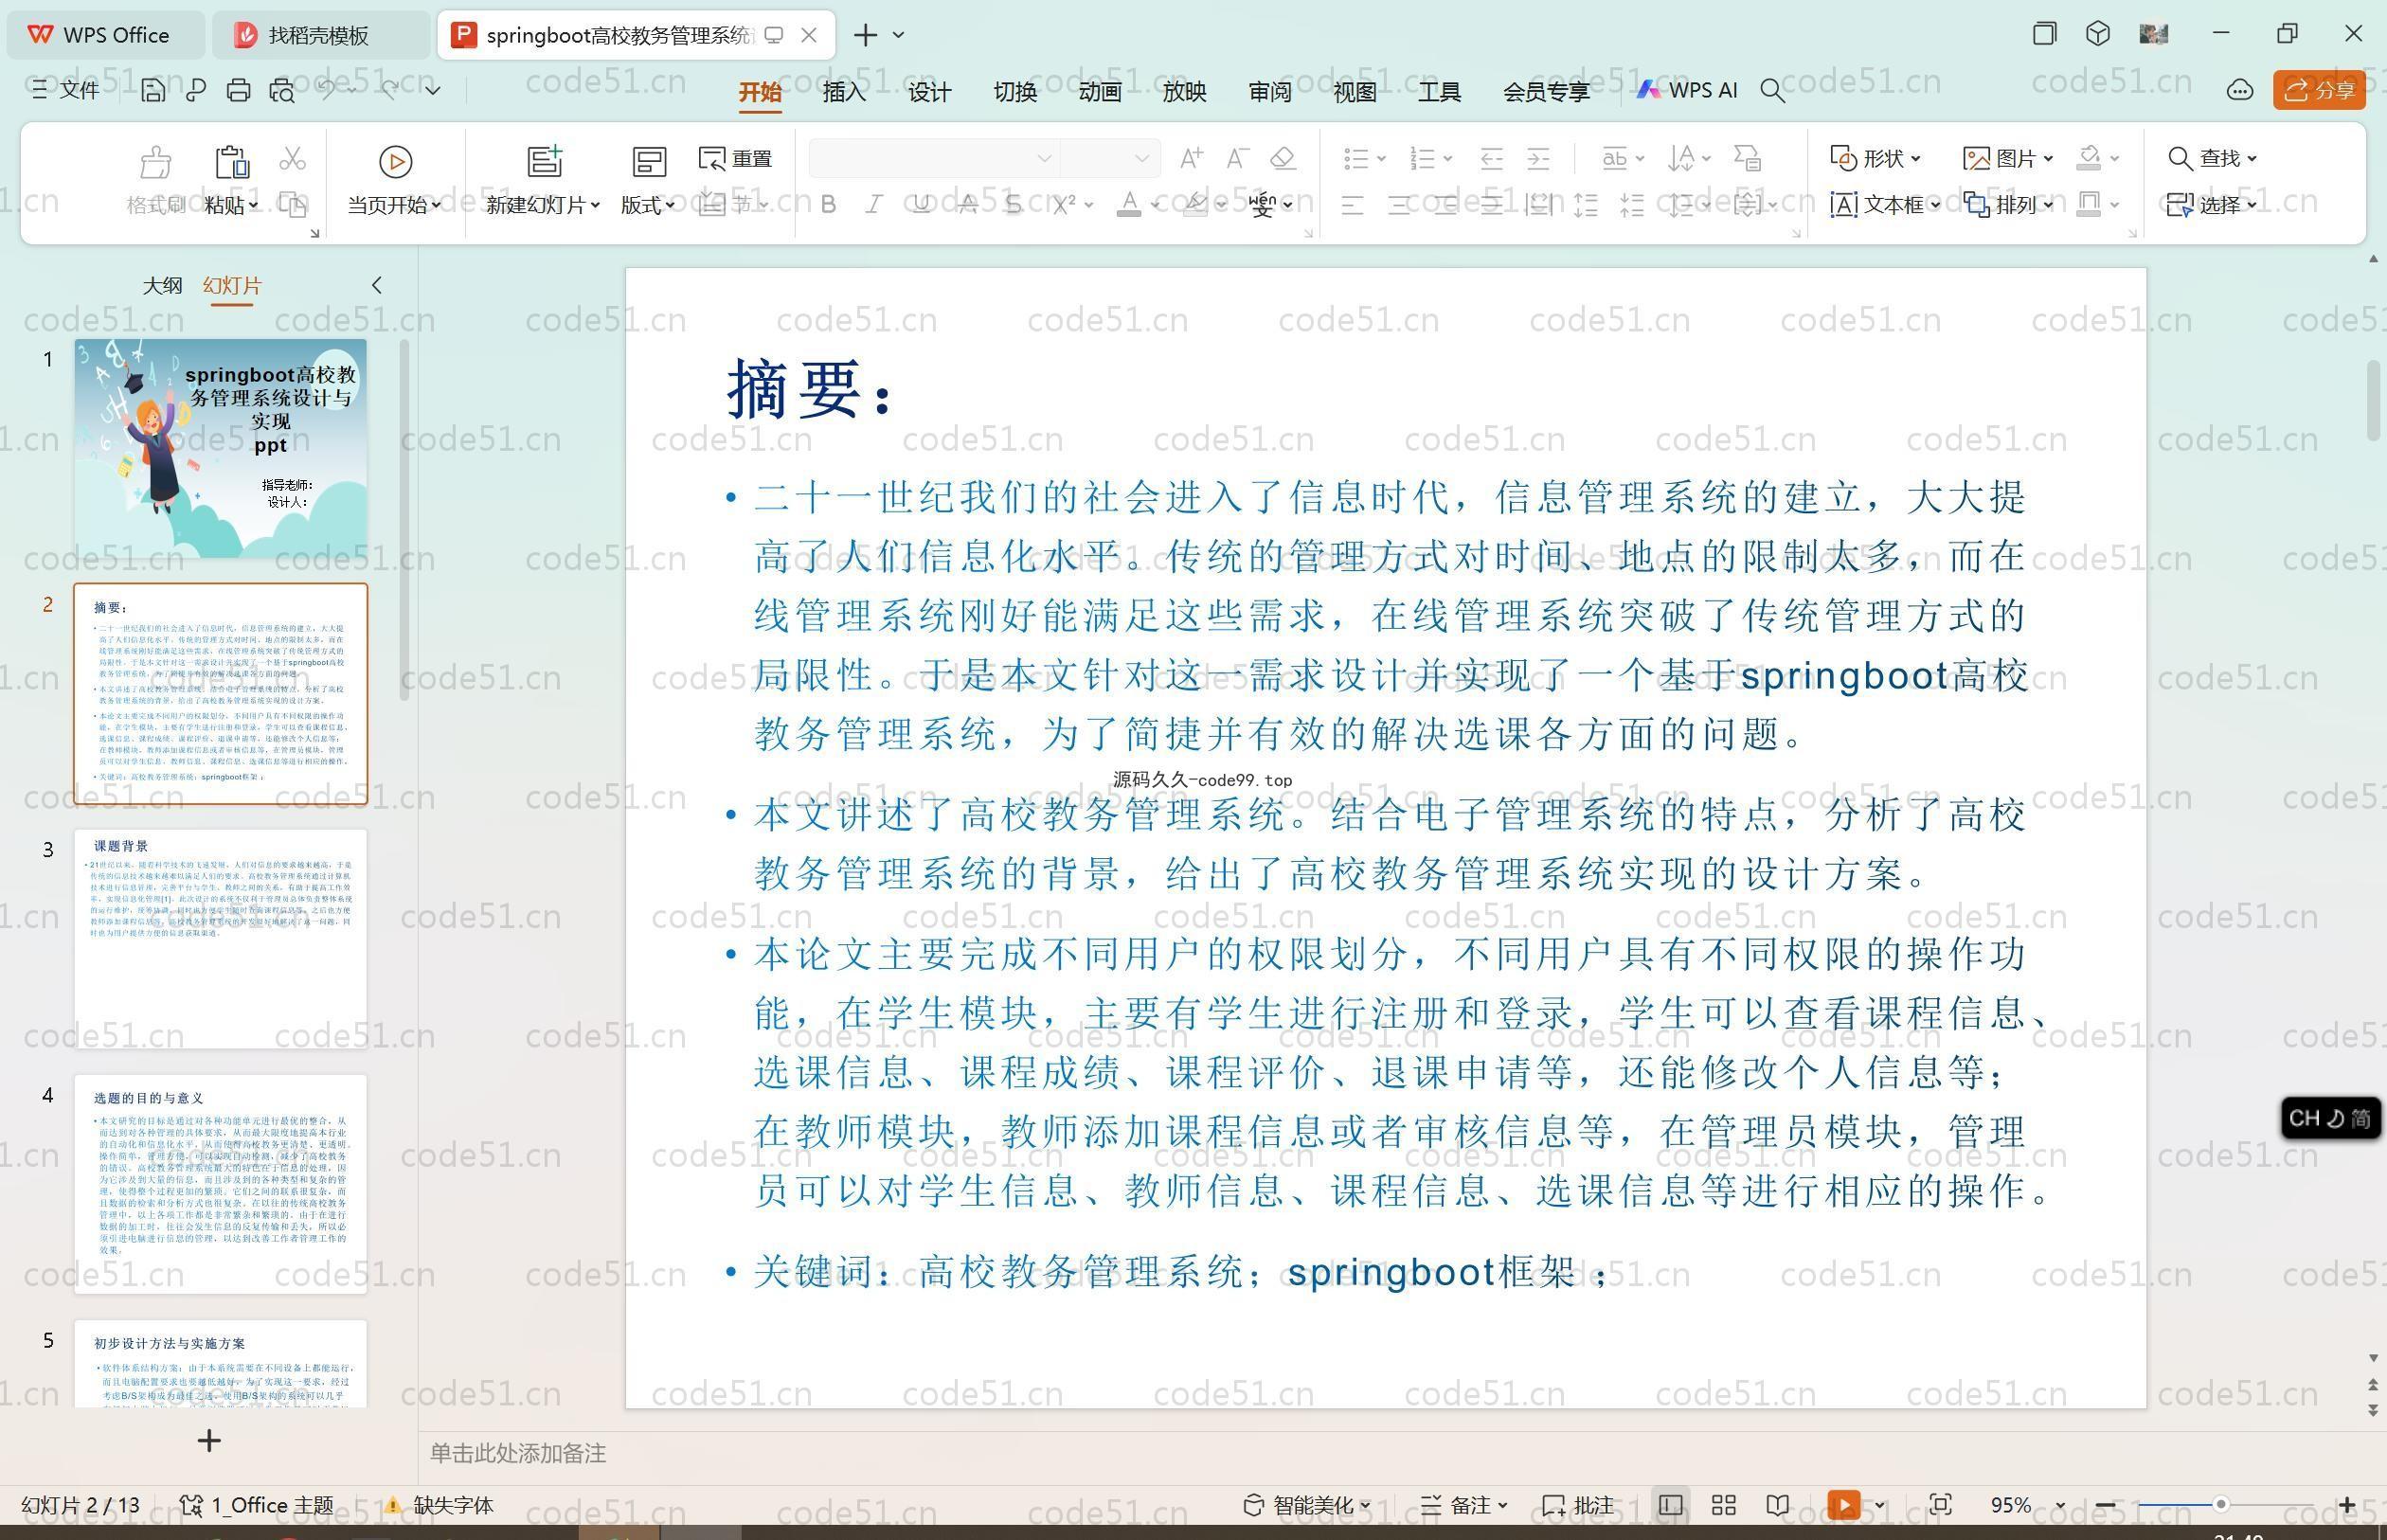The width and height of the screenshot is (2387, 1540).
Task: Switch to Animation (动画) tab
Action: 1099,91
